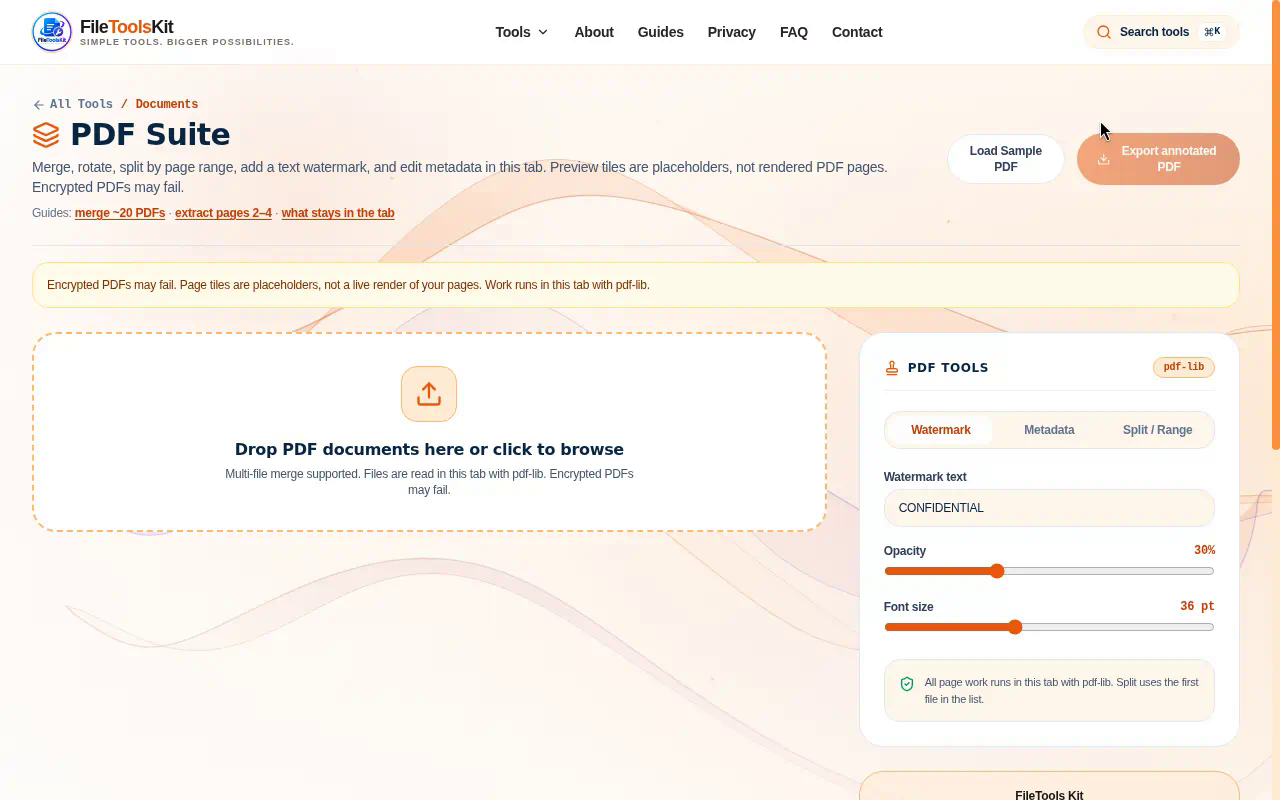Navigate to the Contact page

click(x=857, y=32)
